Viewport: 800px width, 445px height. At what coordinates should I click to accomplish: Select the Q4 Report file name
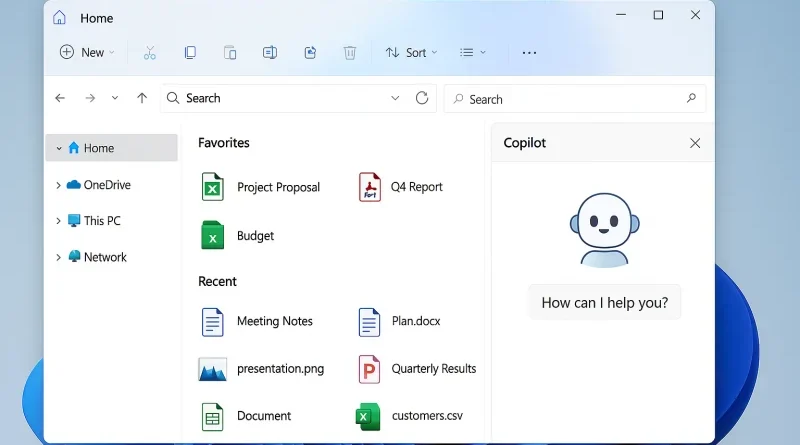(417, 187)
